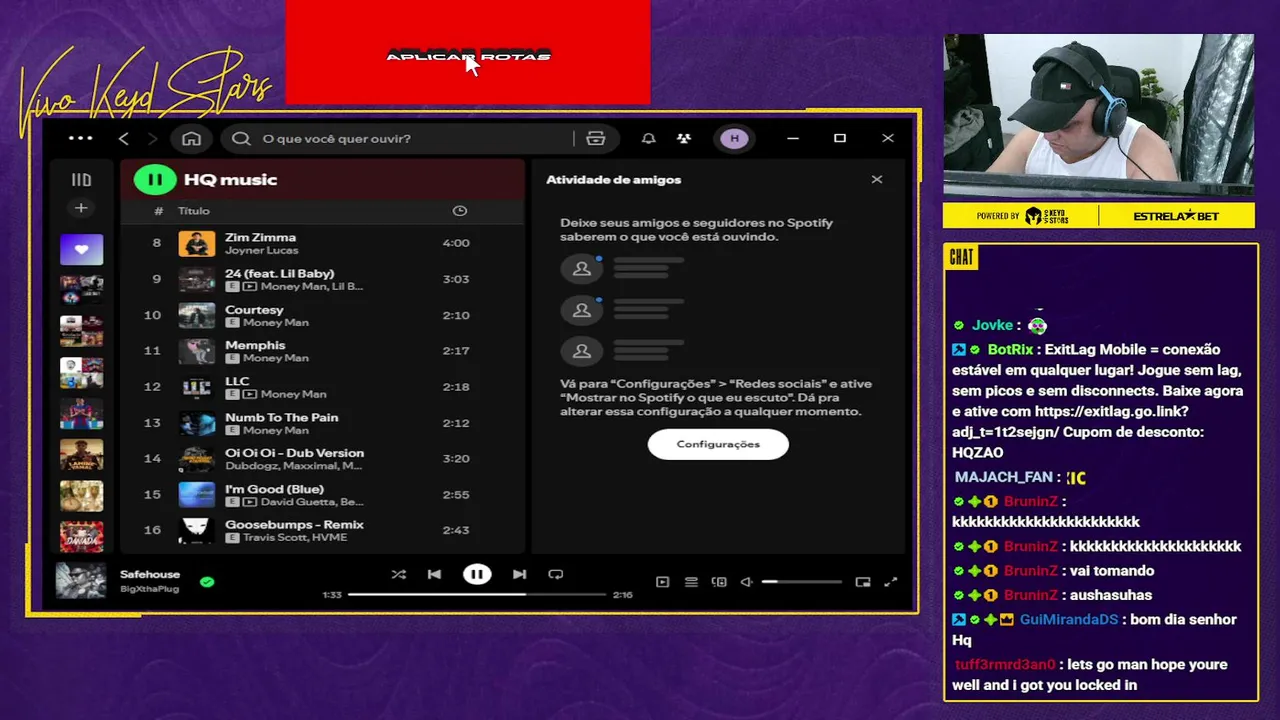Select the track Numb To The Pain
This screenshot has height=720, width=1280.
[322, 423]
